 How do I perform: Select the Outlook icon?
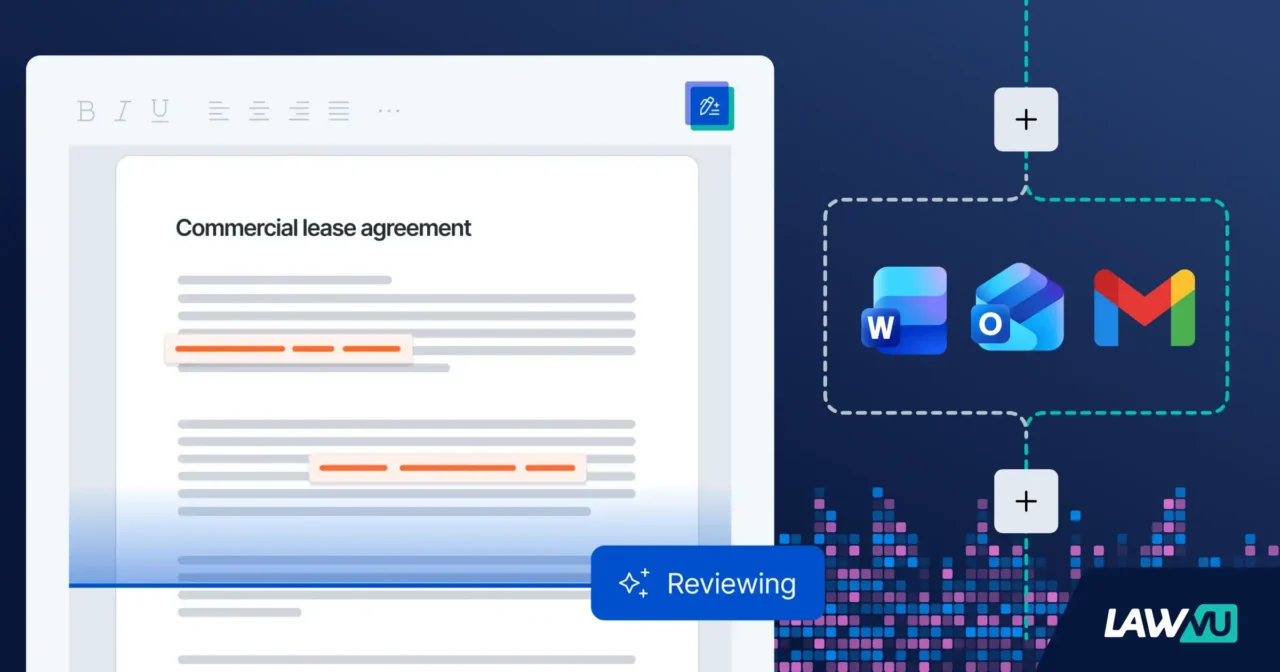[1018, 307]
